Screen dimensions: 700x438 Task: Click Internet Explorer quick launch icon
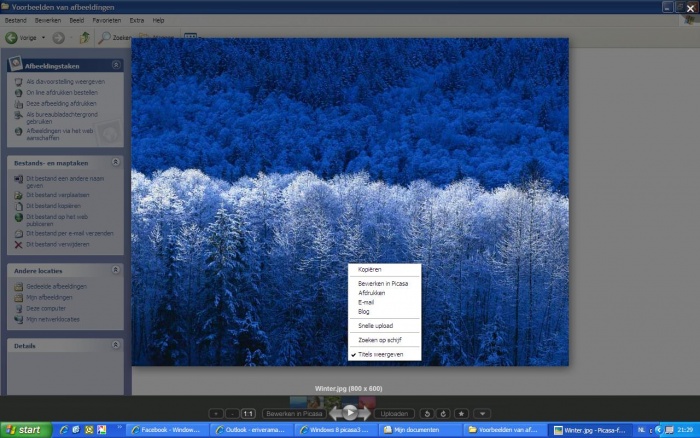pyautogui.click(x=63, y=430)
